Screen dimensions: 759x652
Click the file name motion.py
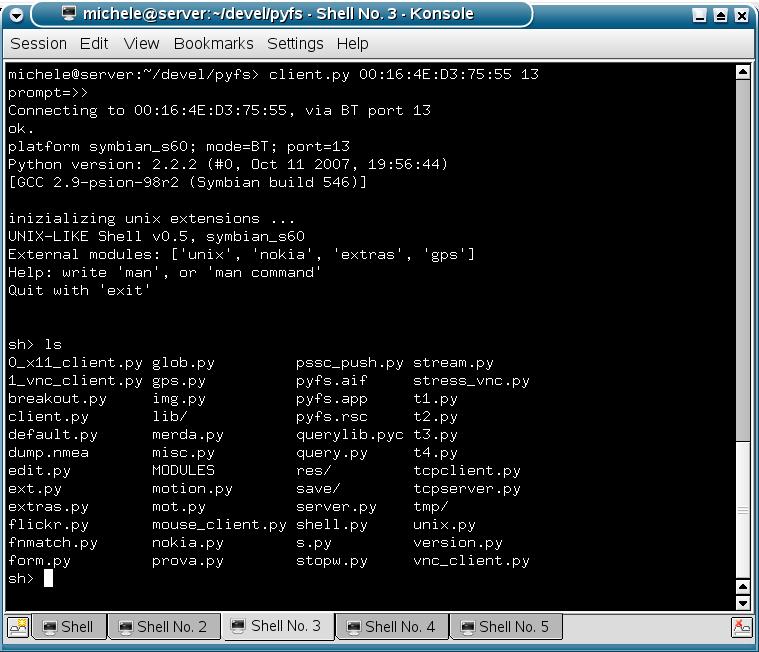click(193, 489)
